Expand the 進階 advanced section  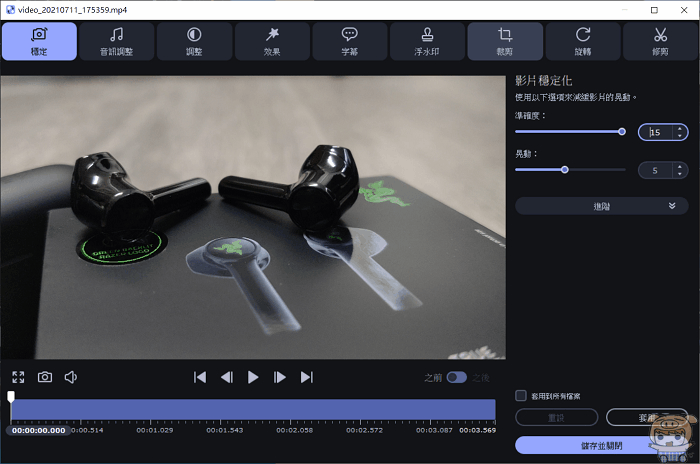tap(601, 206)
